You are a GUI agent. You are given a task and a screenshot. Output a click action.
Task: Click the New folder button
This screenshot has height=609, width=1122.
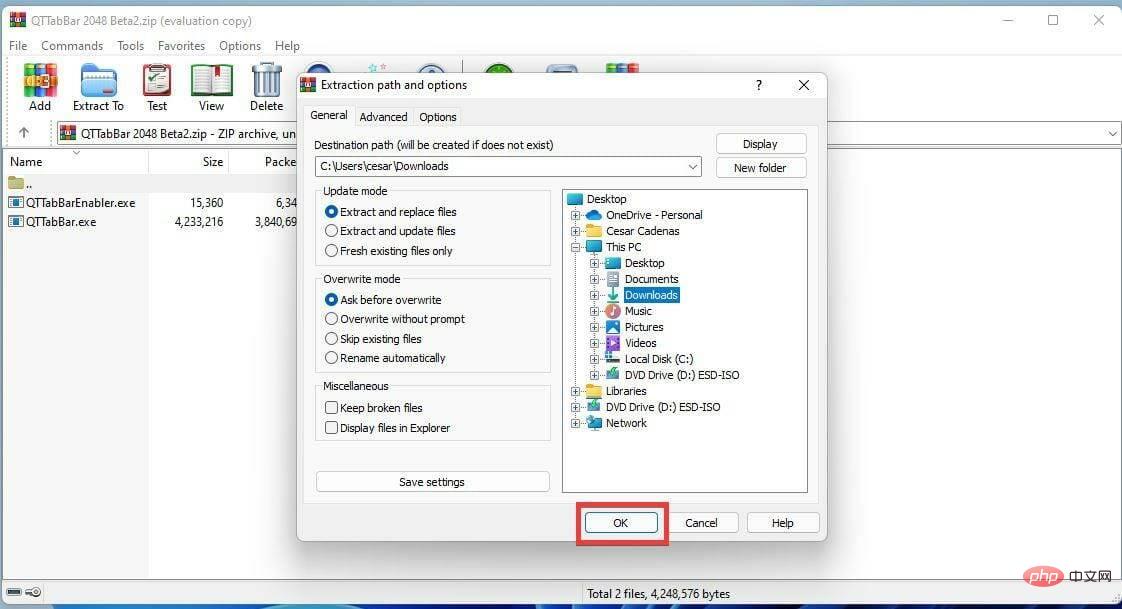pyautogui.click(x=761, y=167)
